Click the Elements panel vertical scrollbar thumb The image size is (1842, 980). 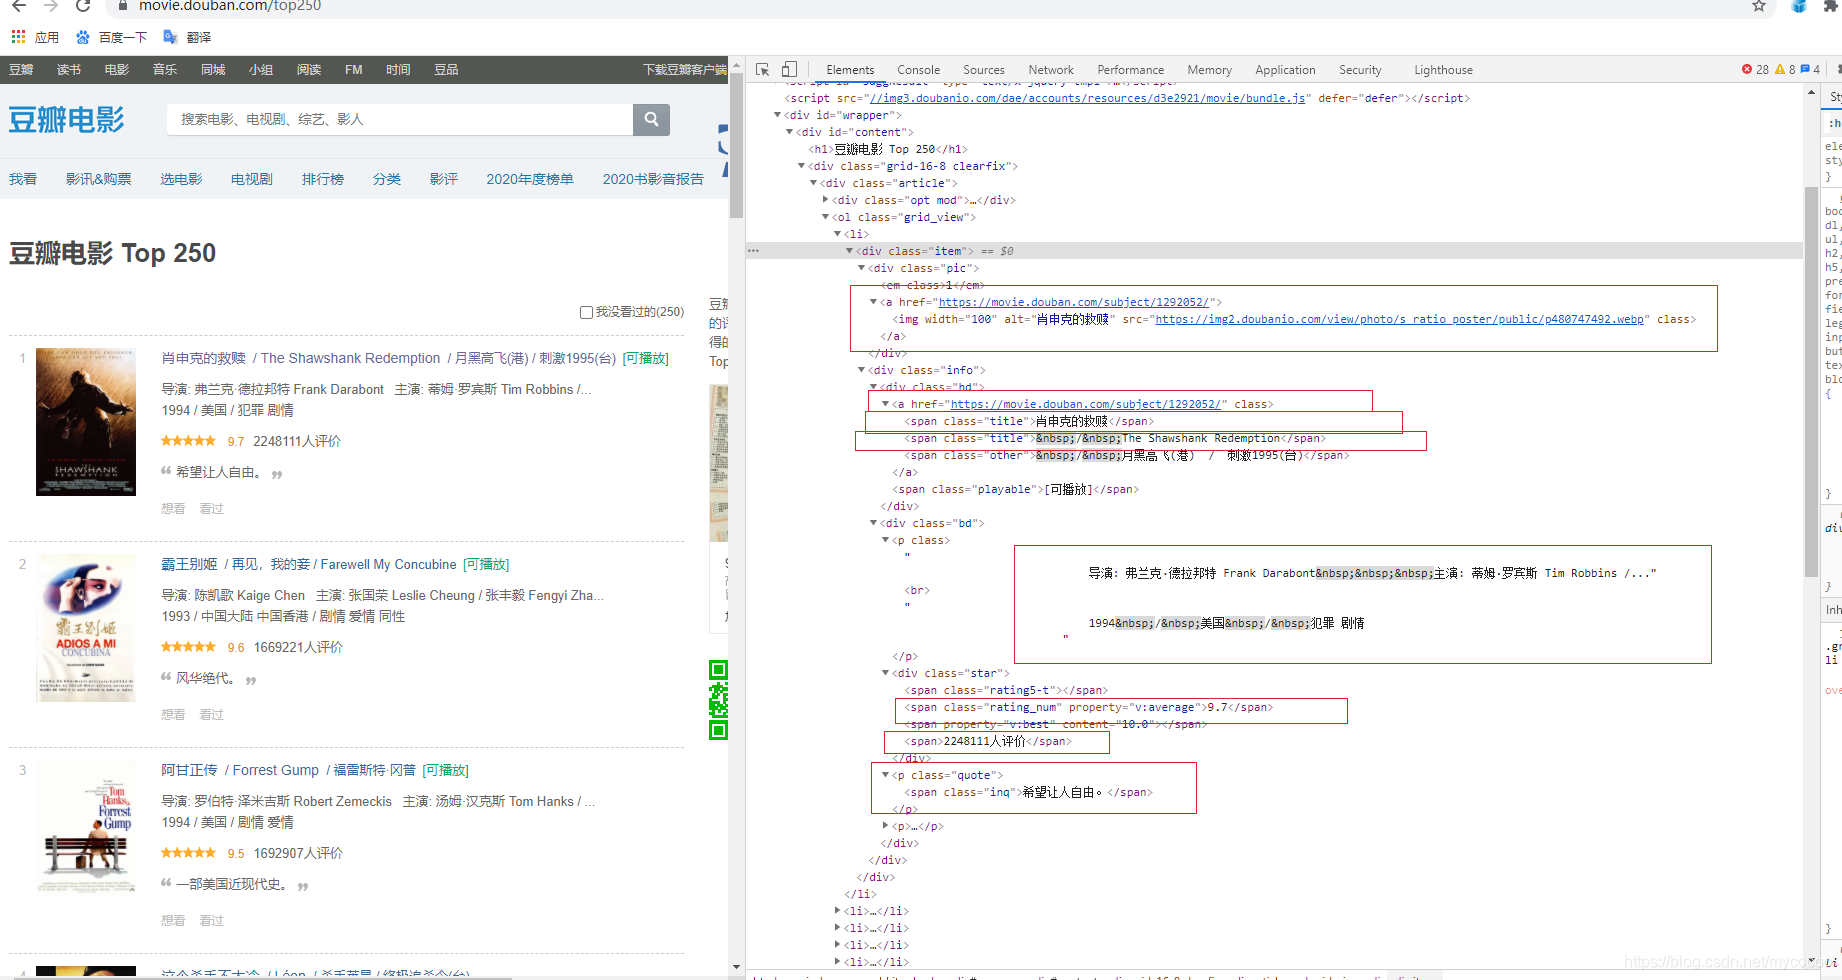coord(1811,382)
